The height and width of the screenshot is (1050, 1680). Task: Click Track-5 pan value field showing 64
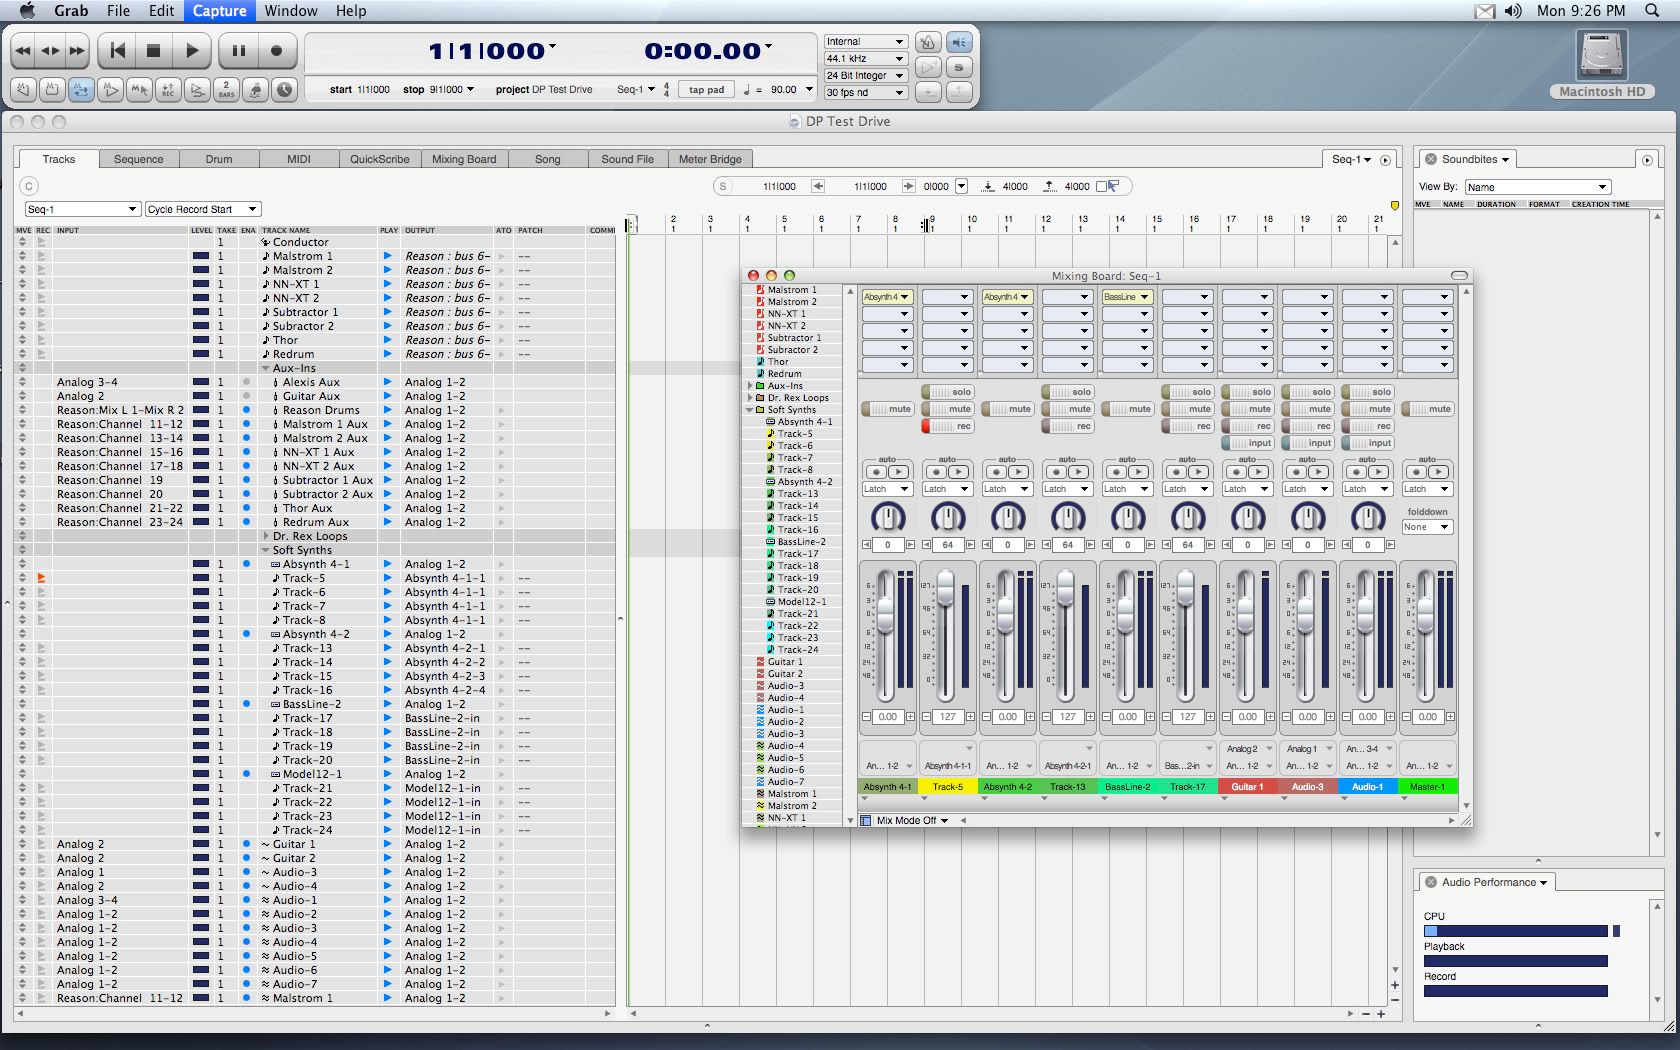[x=948, y=545]
